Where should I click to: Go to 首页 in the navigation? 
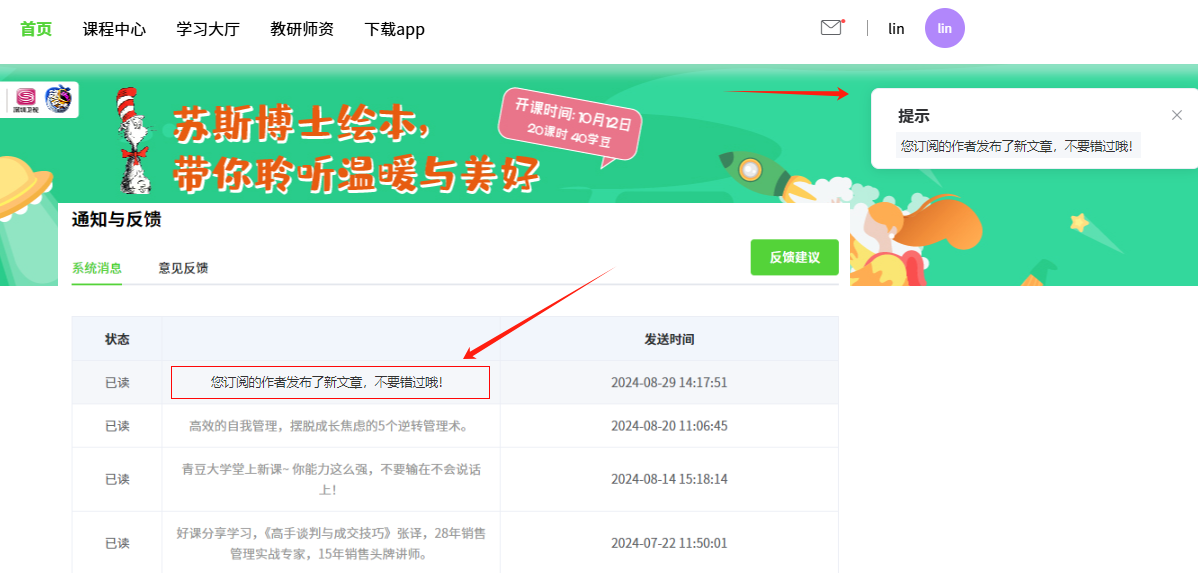pos(36,29)
